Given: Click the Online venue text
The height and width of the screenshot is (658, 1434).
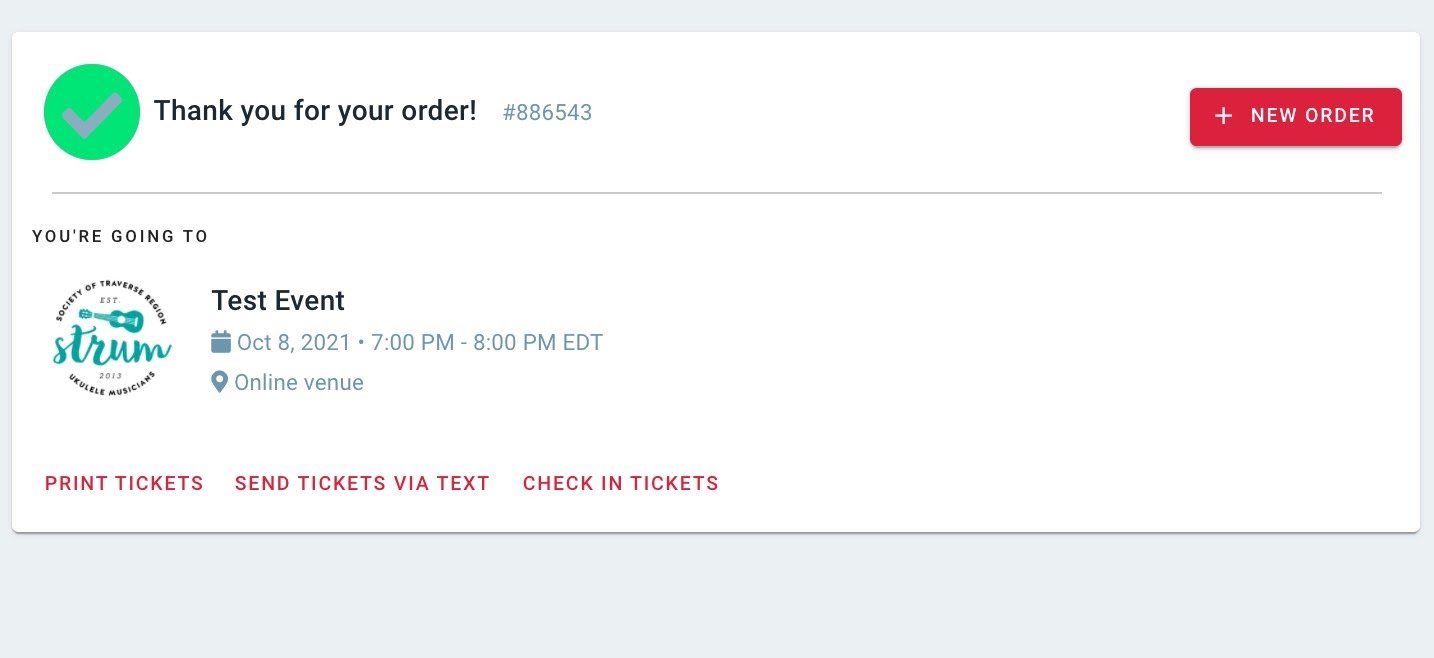Looking at the screenshot, I should coord(299,382).
